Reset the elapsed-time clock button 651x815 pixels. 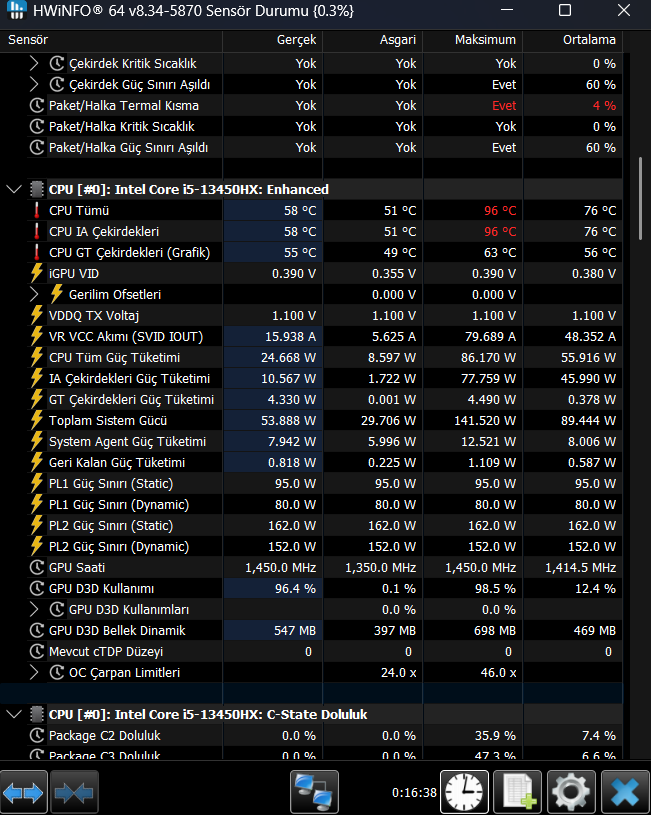pyautogui.click(x=464, y=793)
